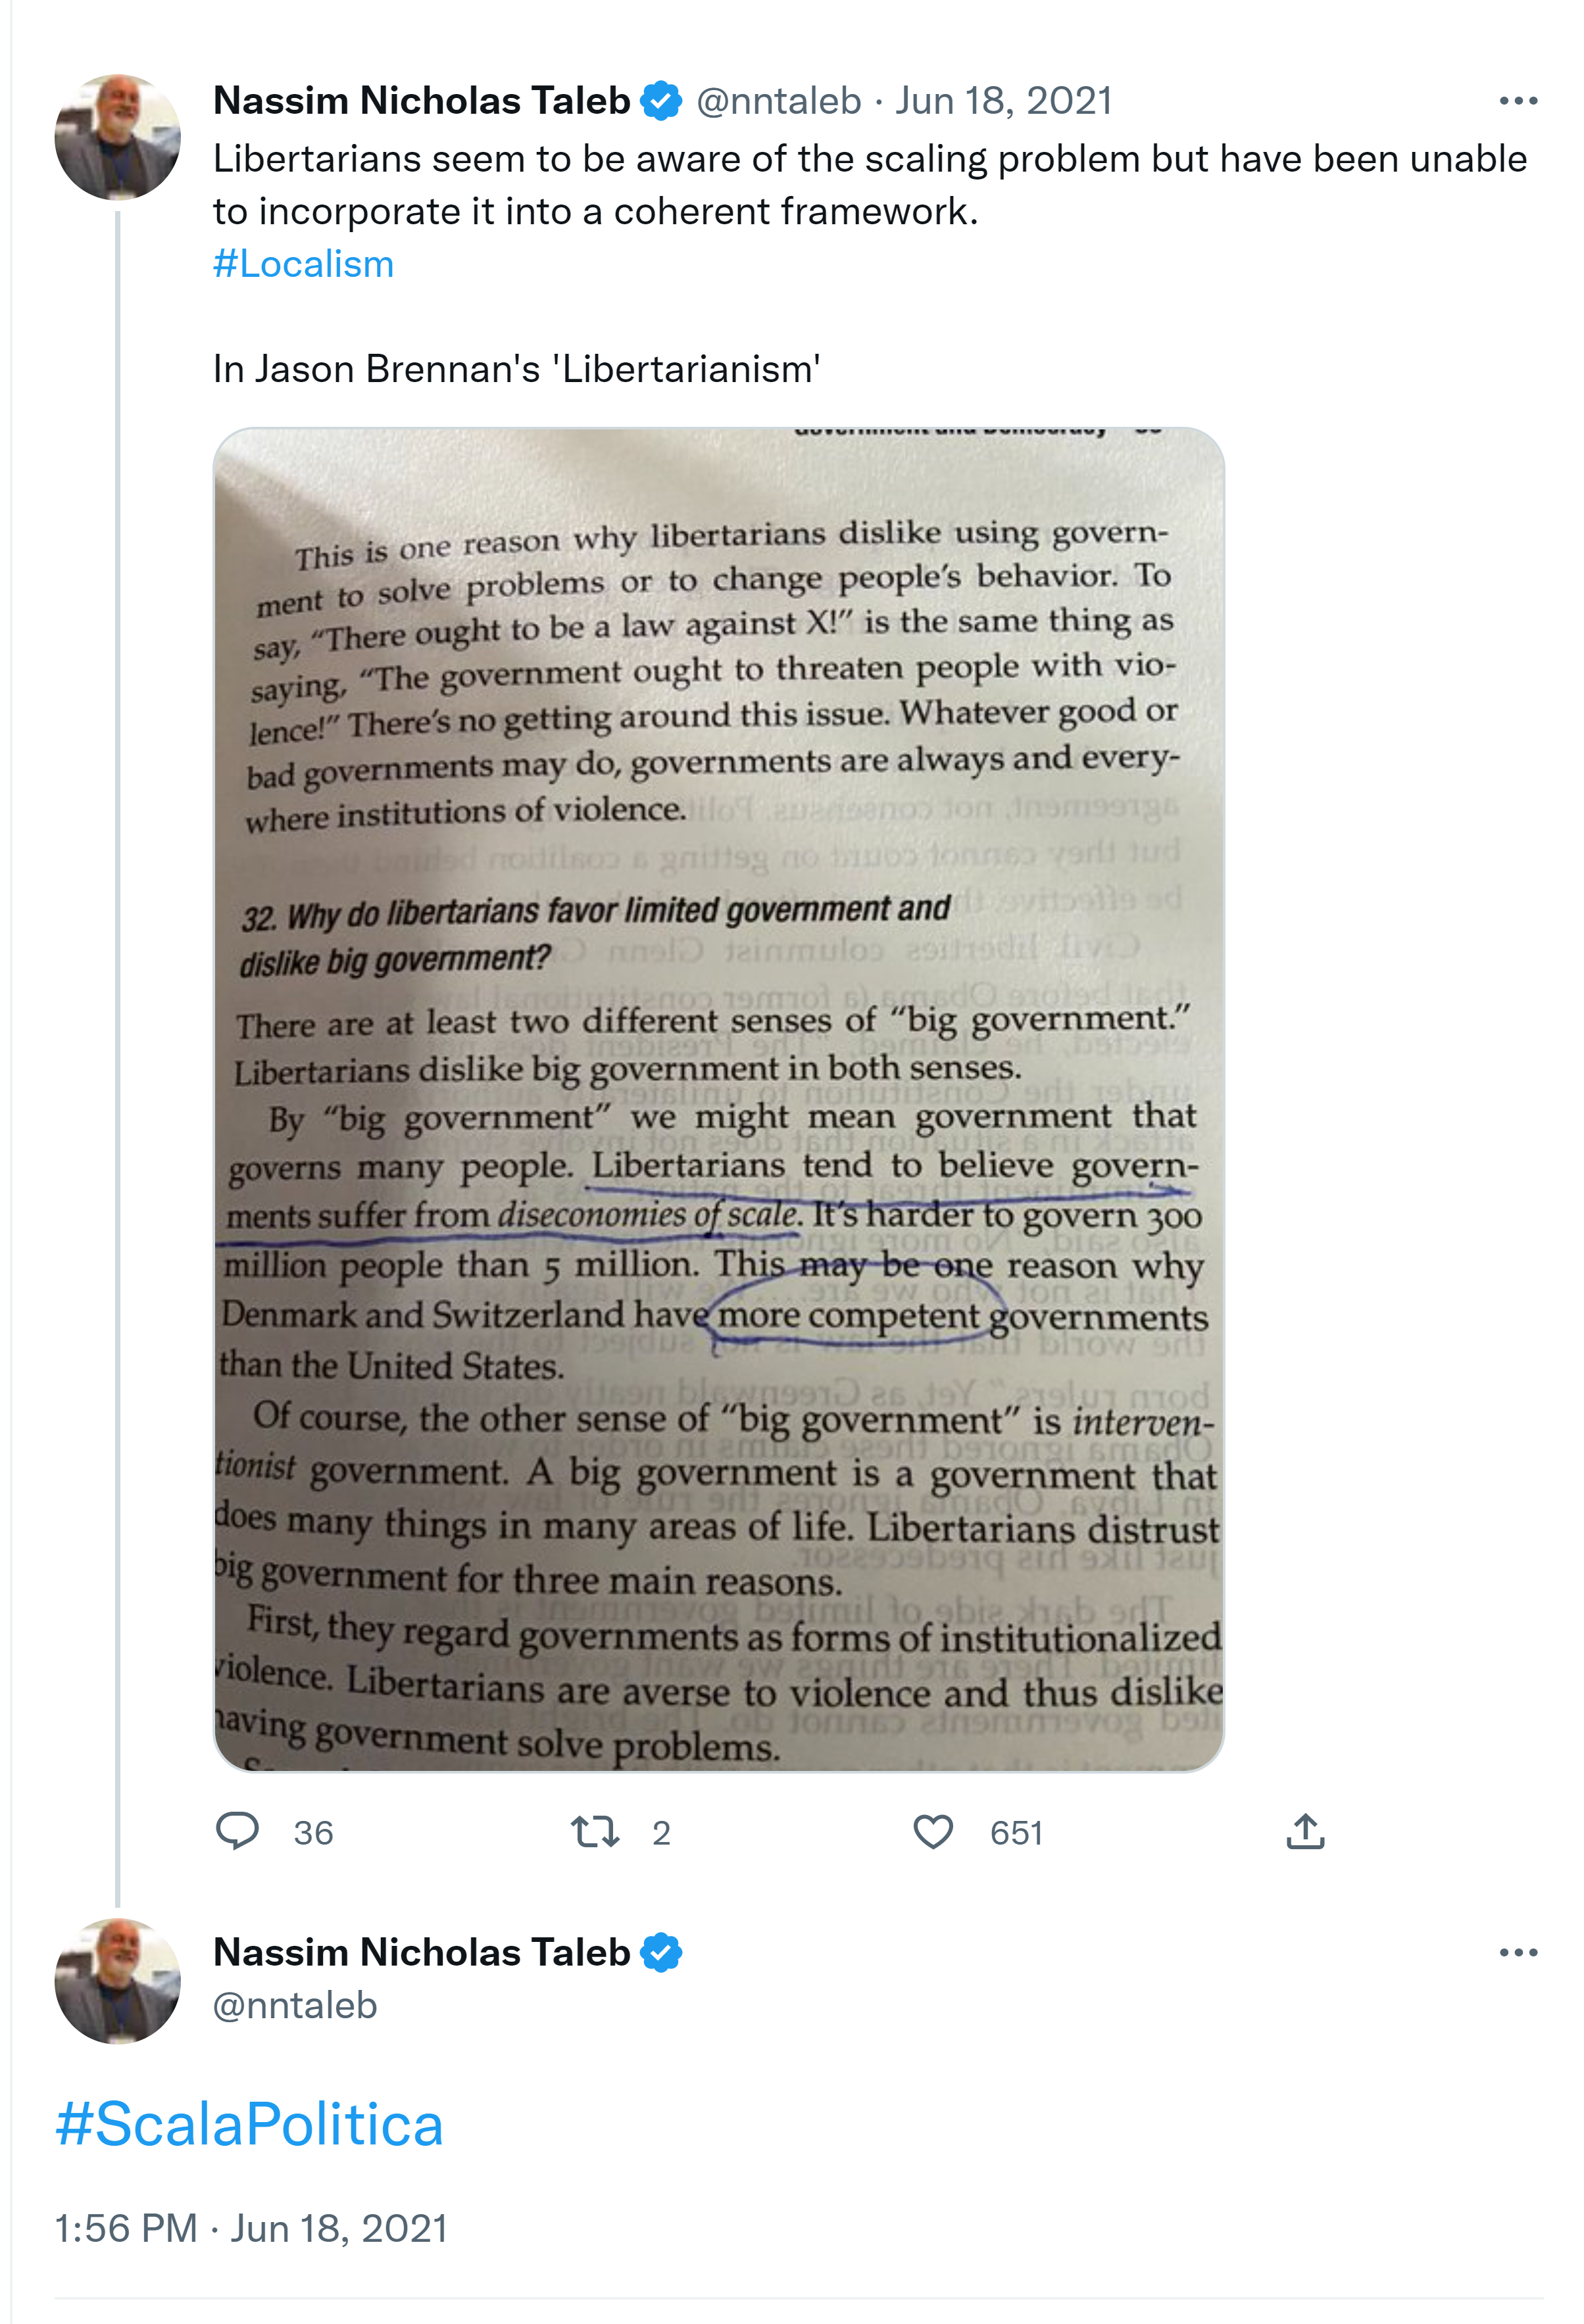This screenshot has height=2324, width=1584.
Task: Open more options on second tweet
Action: click(x=1518, y=1952)
